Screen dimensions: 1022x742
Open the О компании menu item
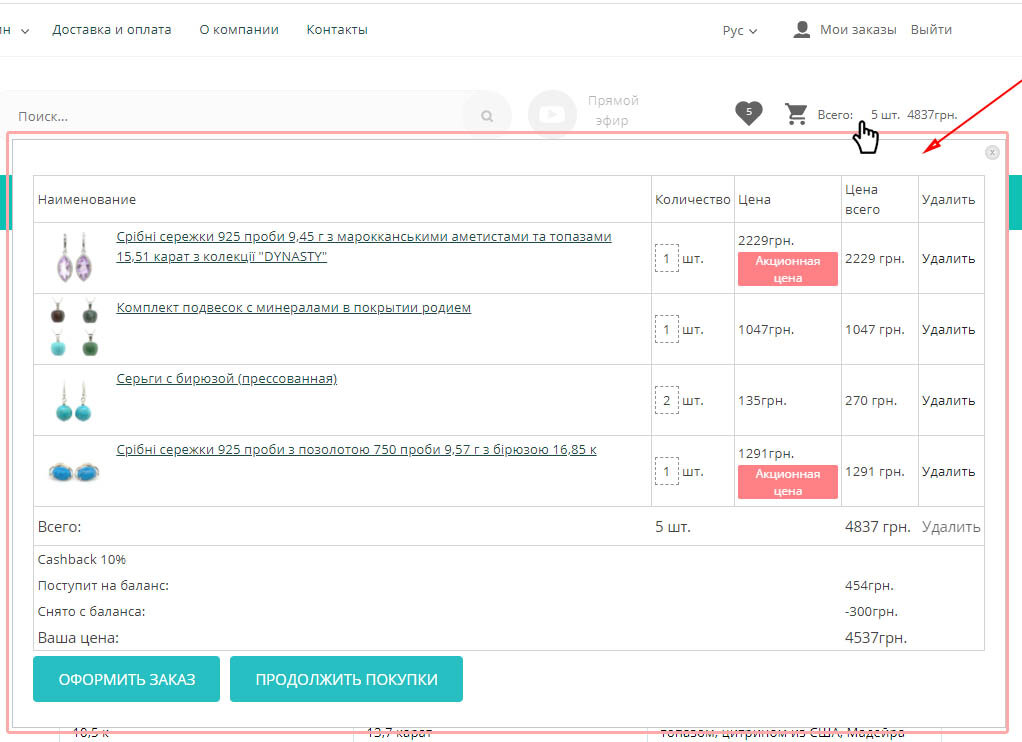tap(239, 30)
